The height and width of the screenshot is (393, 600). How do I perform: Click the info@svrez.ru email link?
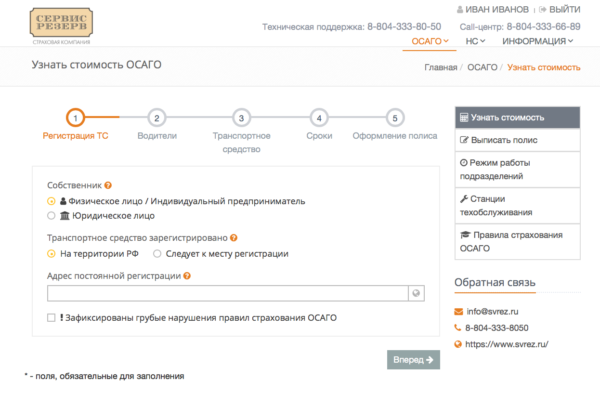(x=492, y=311)
